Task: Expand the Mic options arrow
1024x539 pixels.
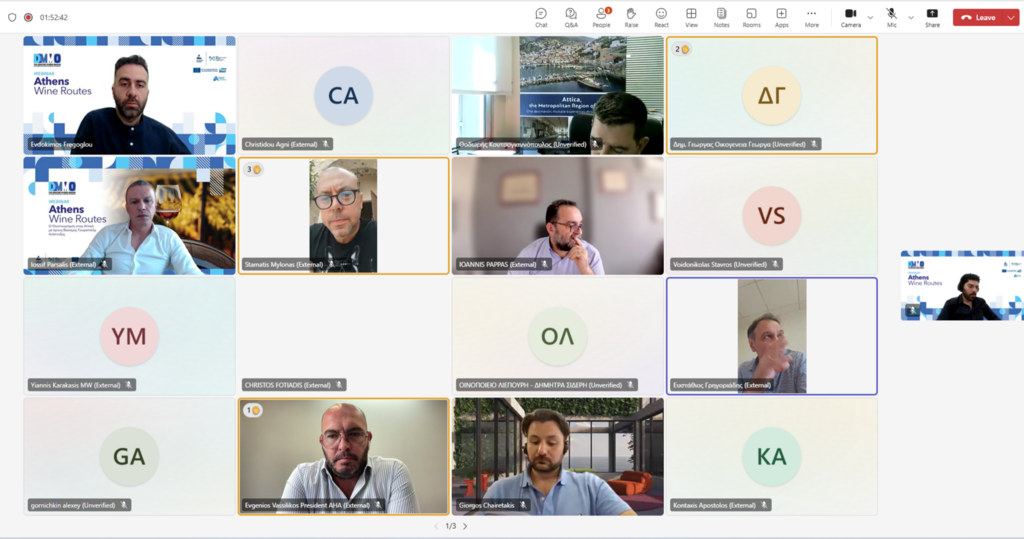Action: click(910, 18)
